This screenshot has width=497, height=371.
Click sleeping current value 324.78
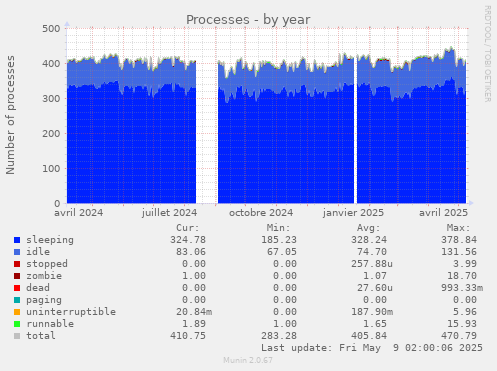coord(188,240)
